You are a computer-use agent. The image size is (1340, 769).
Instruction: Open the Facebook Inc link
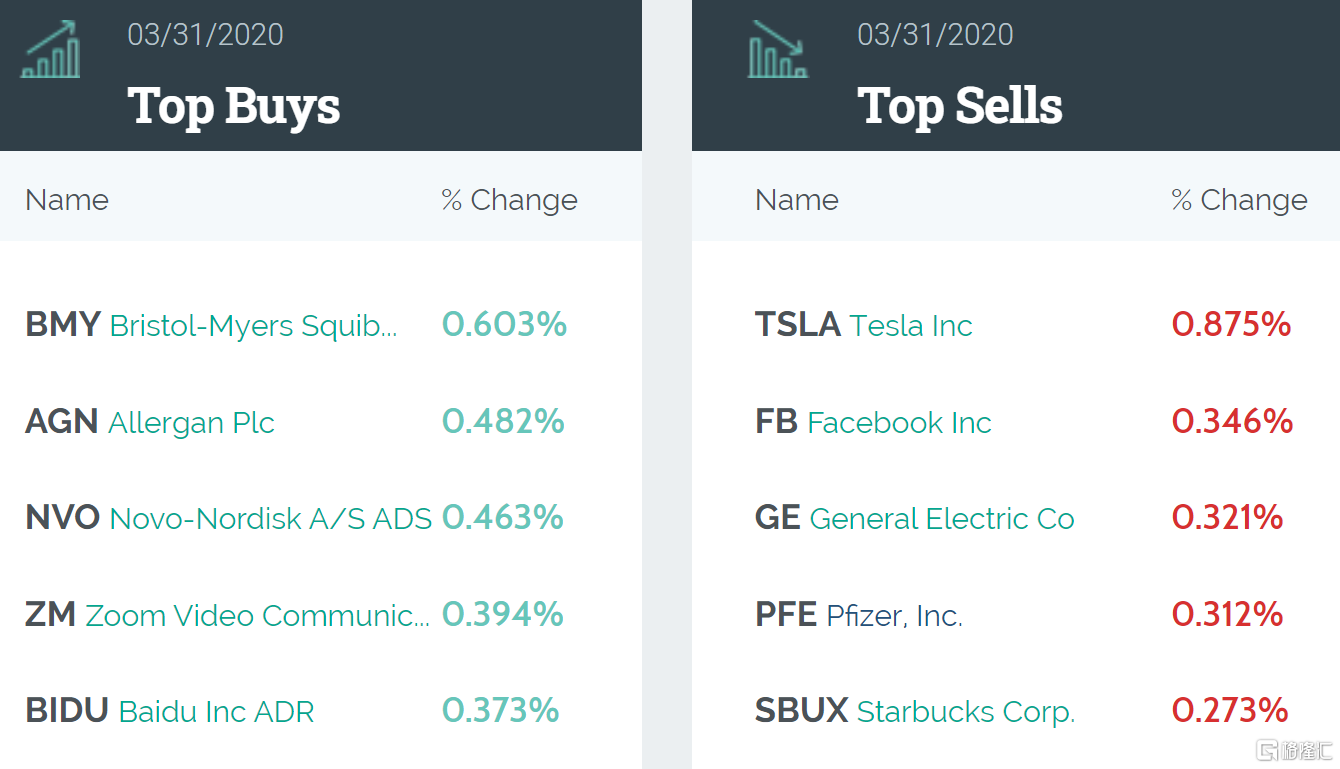pyautogui.click(x=899, y=423)
